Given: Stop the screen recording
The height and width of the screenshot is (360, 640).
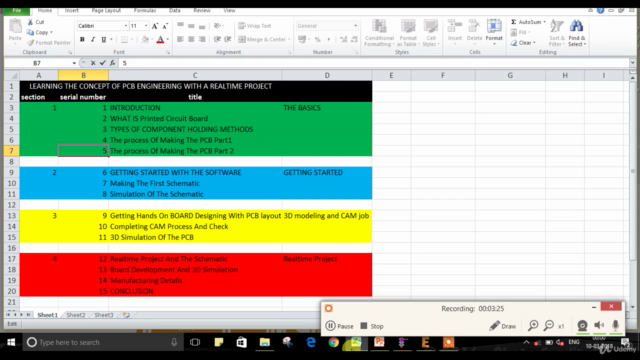Looking at the screenshot, I should tap(372, 326).
